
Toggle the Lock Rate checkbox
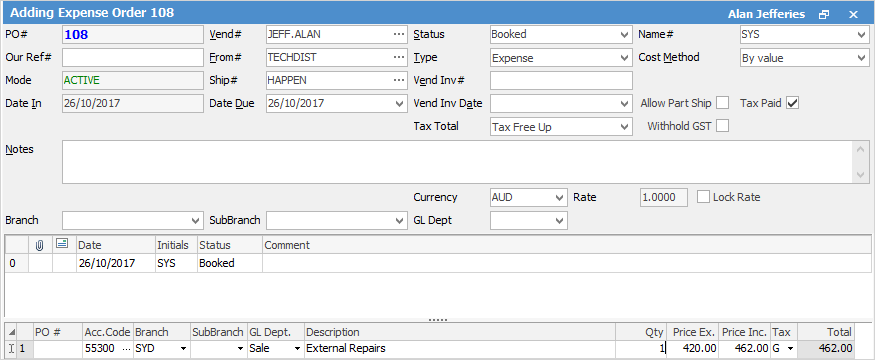704,197
